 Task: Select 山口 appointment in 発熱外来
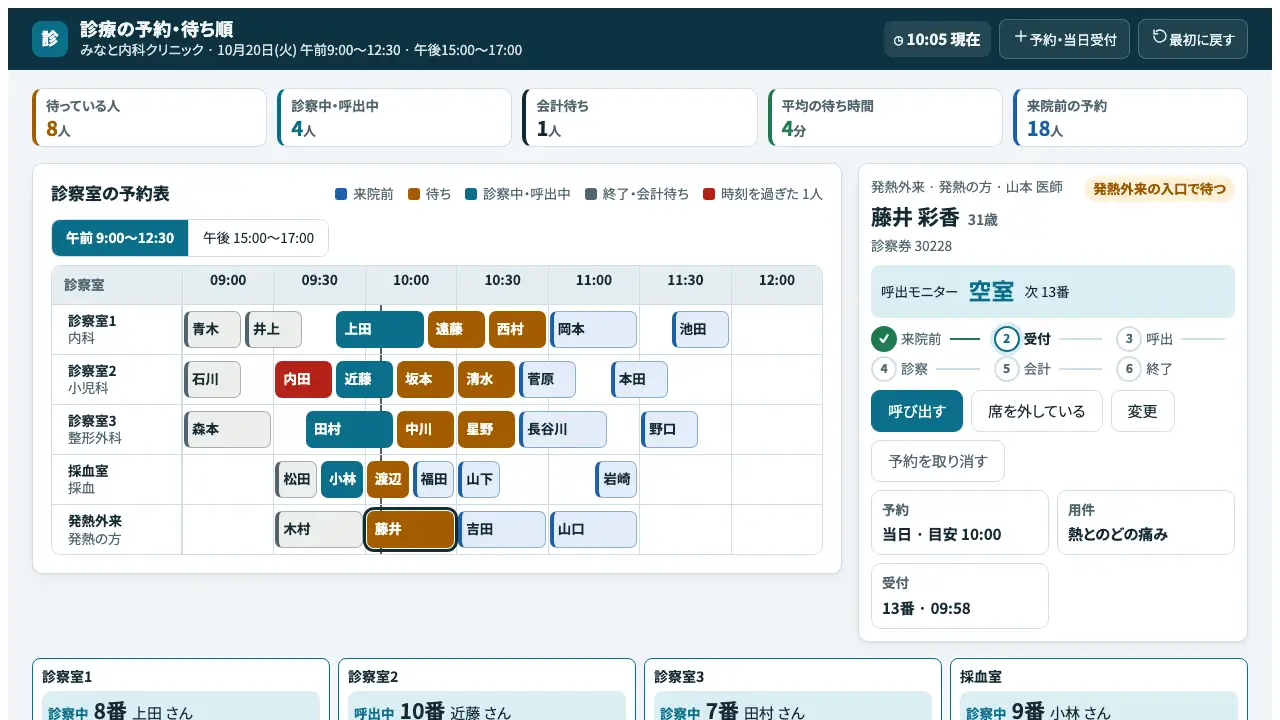coord(593,529)
